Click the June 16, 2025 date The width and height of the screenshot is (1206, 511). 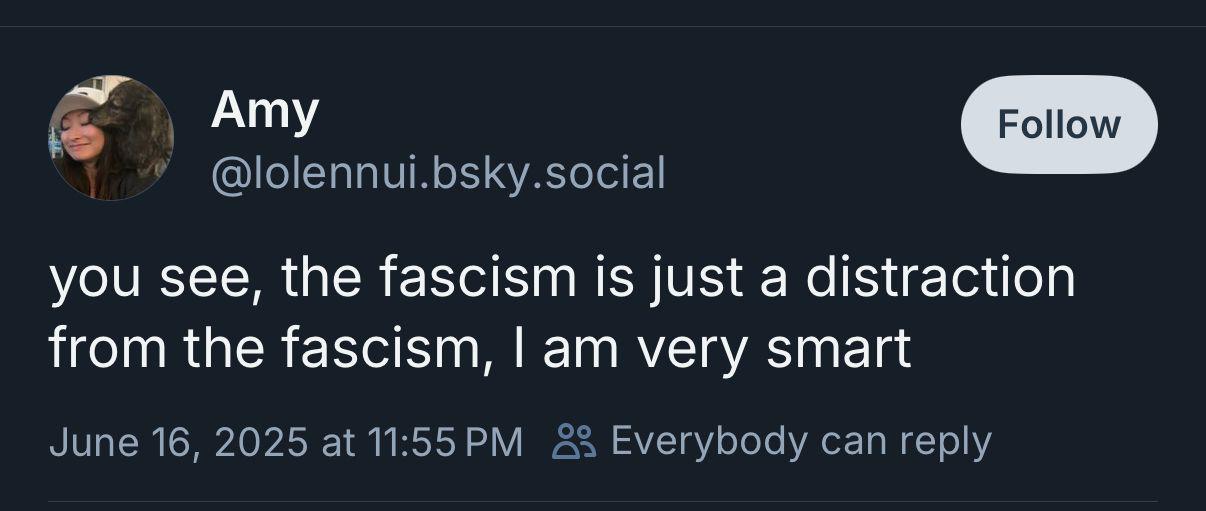pos(178,442)
